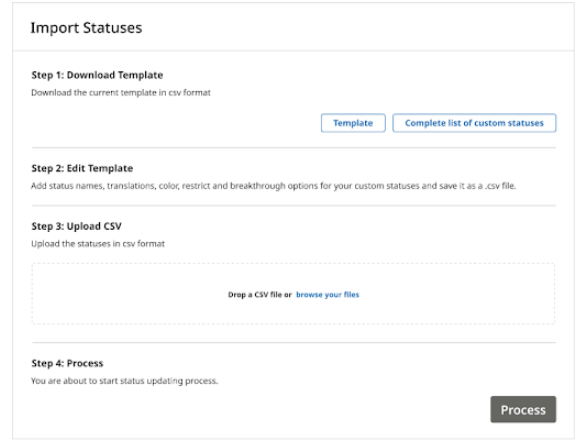Viewport: 580px width, 441px height.
Task: Click 'Upload the statuses in csv format' text
Action: coord(98,244)
